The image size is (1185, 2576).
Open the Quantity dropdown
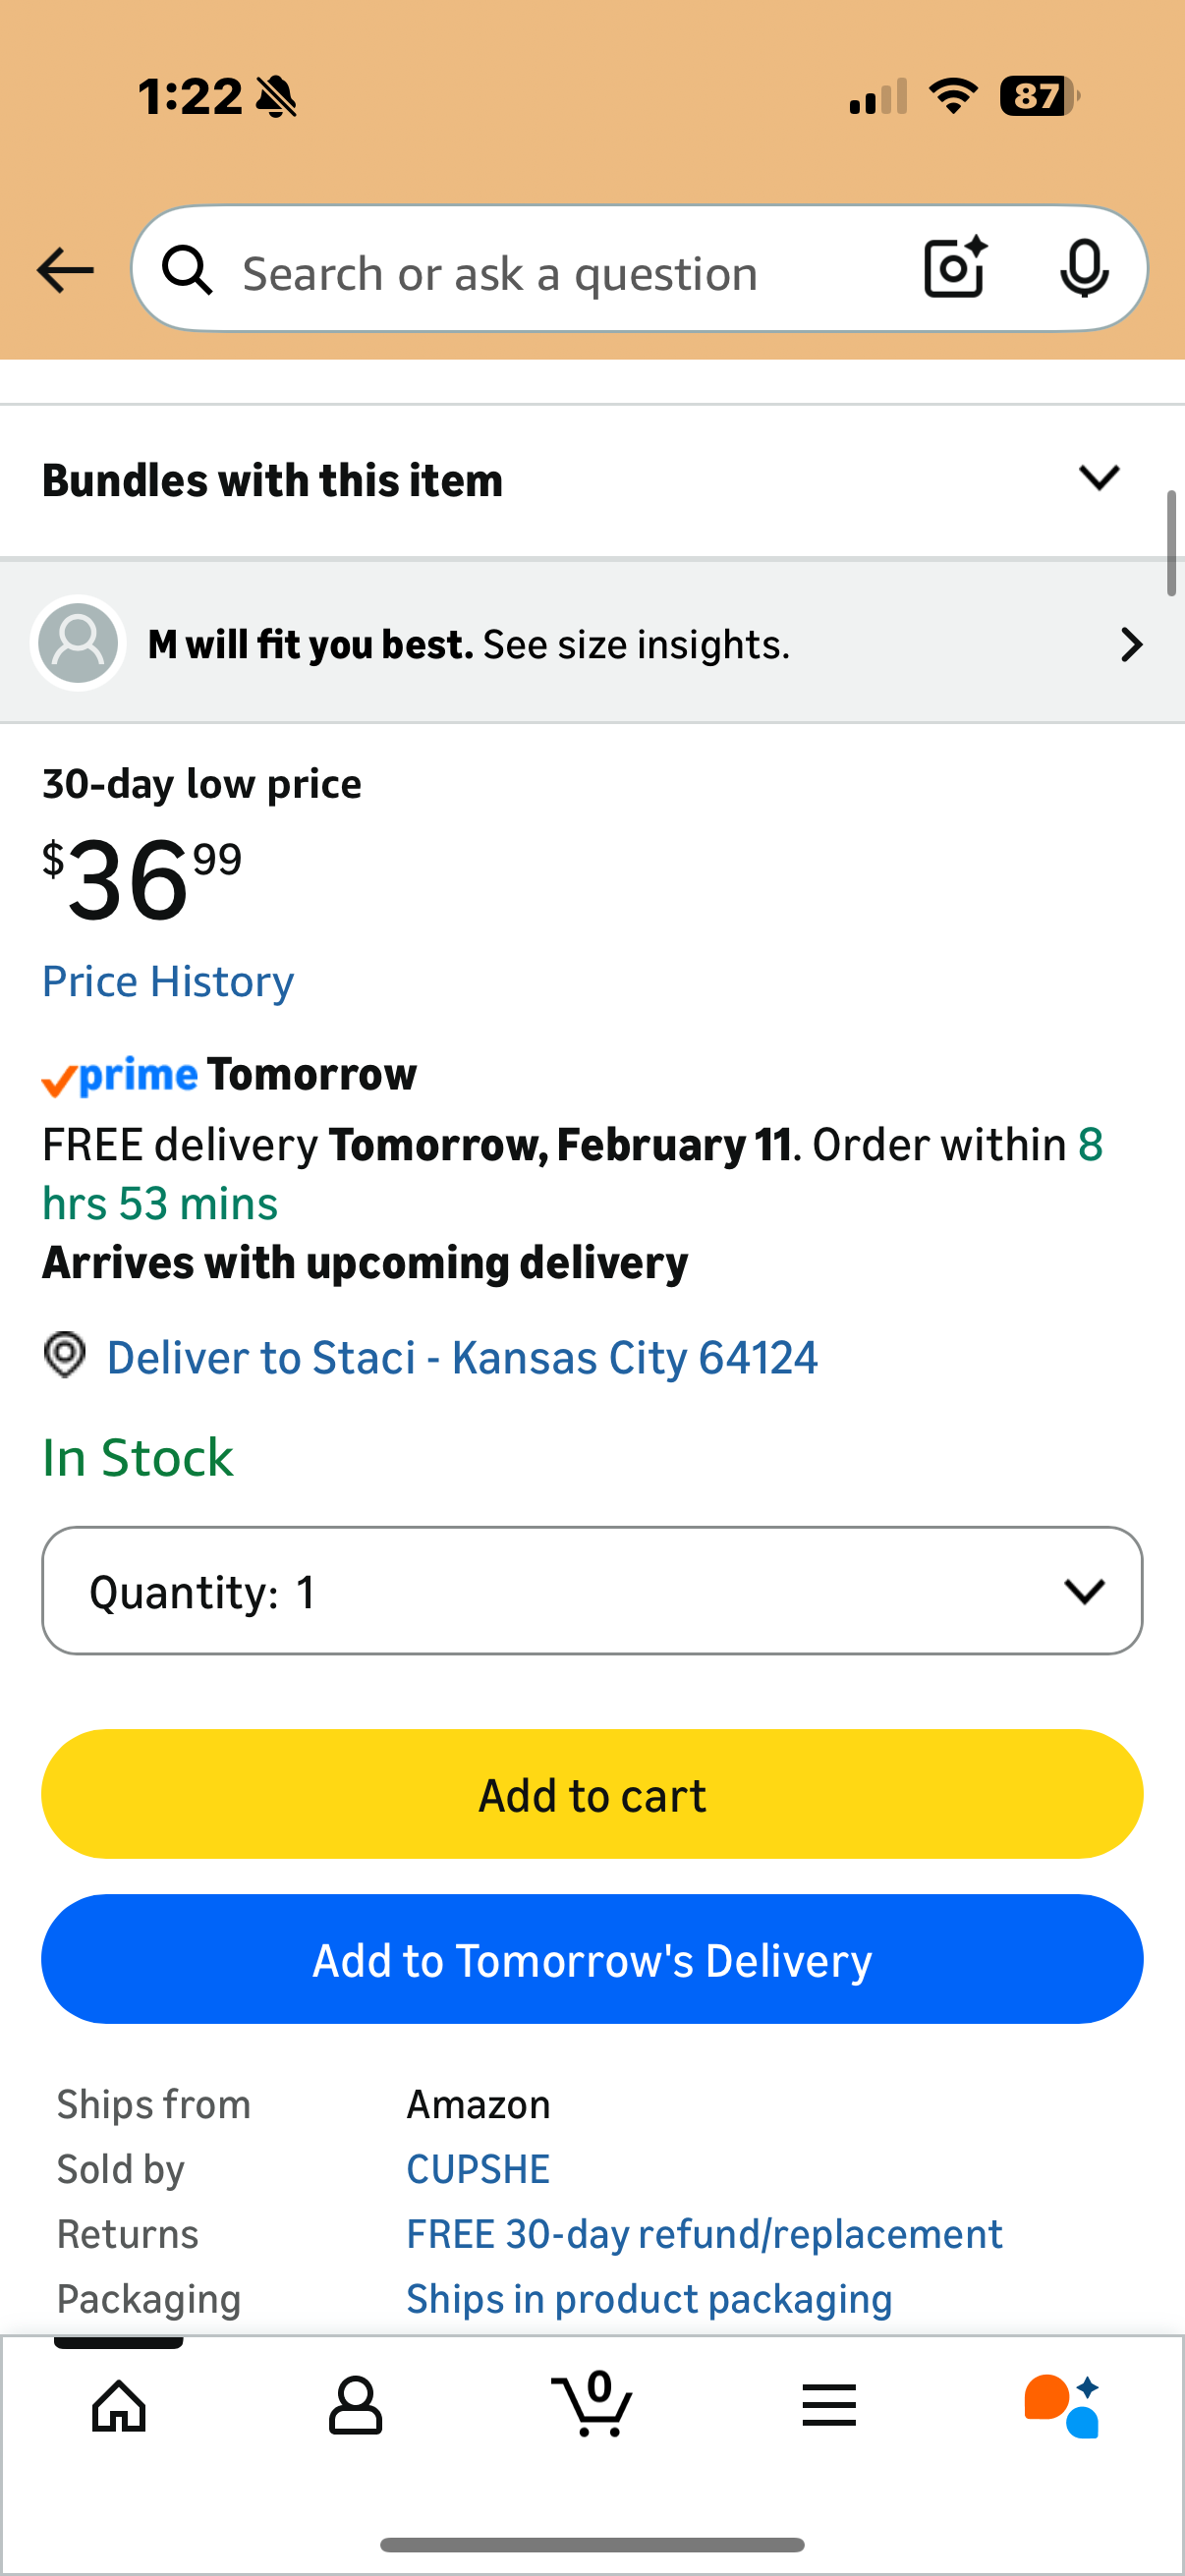tap(592, 1591)
